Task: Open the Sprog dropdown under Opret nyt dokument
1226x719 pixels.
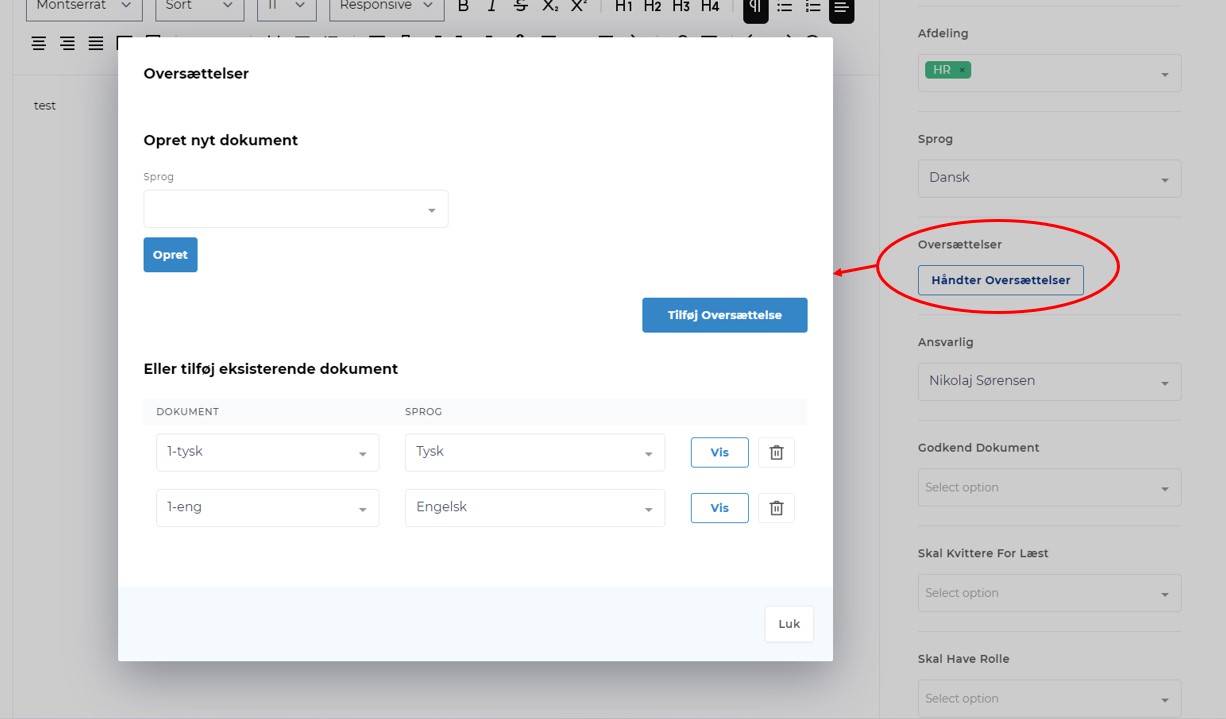Action: click(296, 209)
